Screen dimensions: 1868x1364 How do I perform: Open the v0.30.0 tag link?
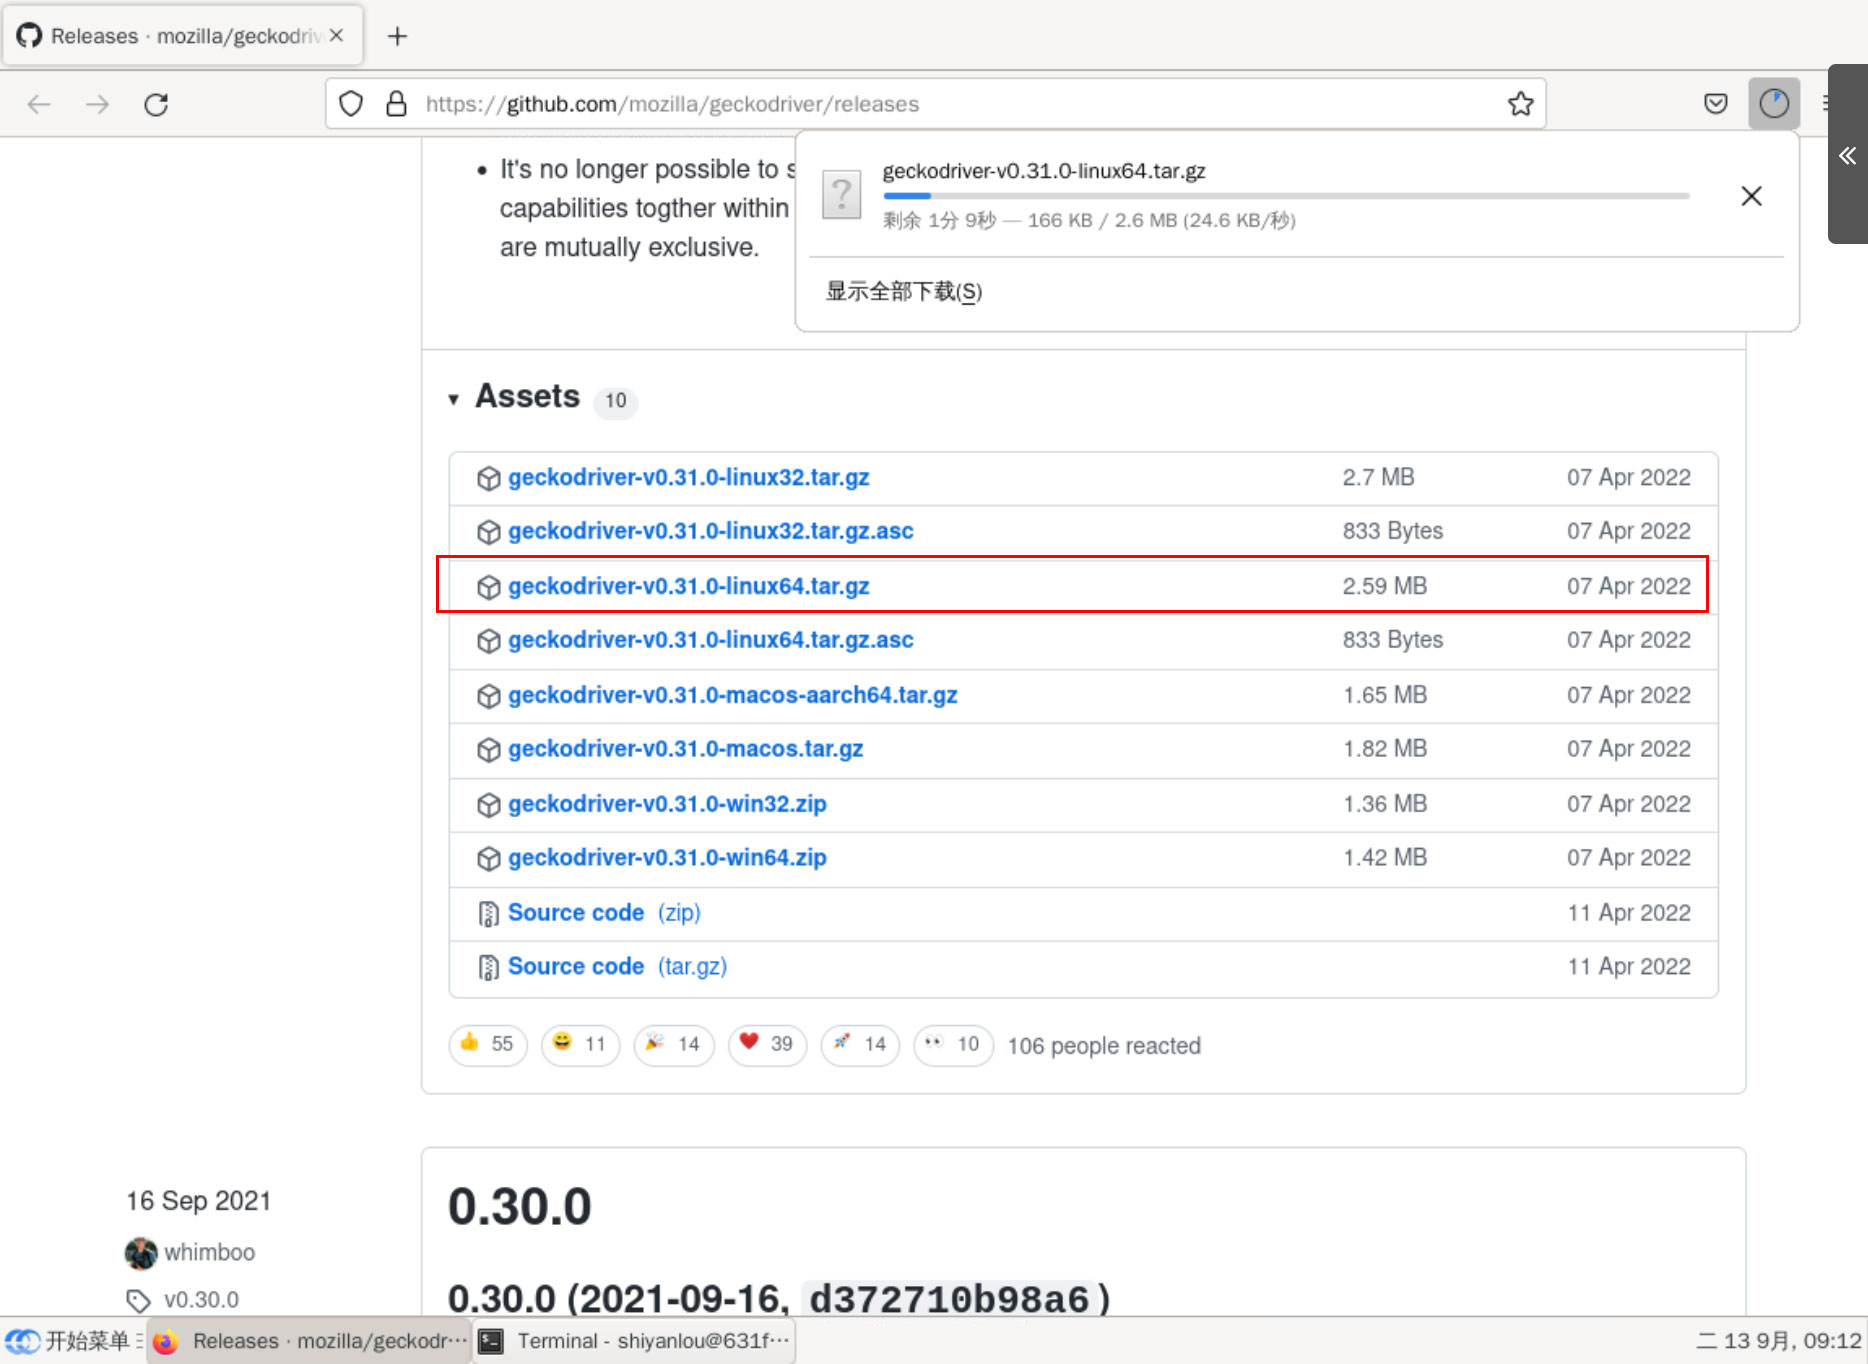(201, 1299)
